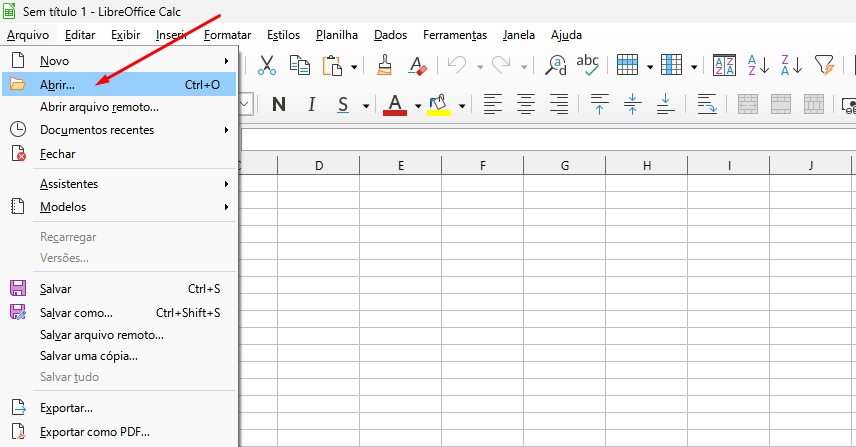Click the Sort Ascending A-Z icon
This screenshot has width=856, height=447.
coord(758,66)
